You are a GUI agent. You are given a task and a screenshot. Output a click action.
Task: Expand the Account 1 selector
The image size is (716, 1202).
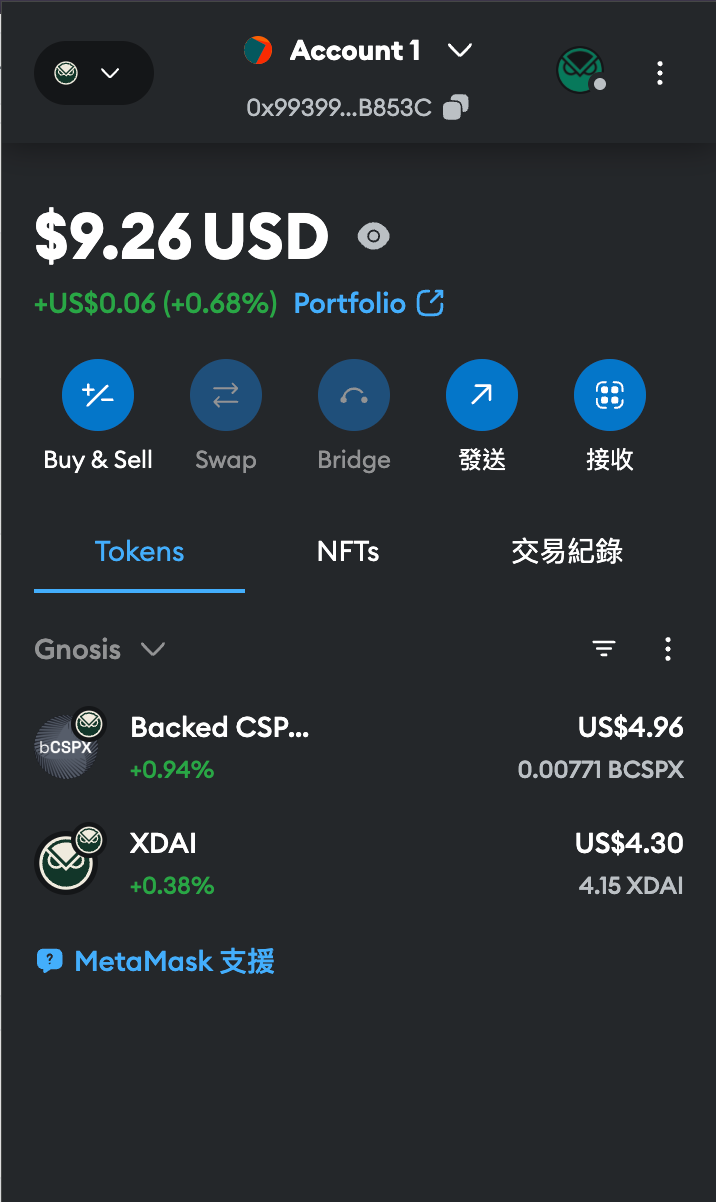pyautogui.click(x=359, y=50)
